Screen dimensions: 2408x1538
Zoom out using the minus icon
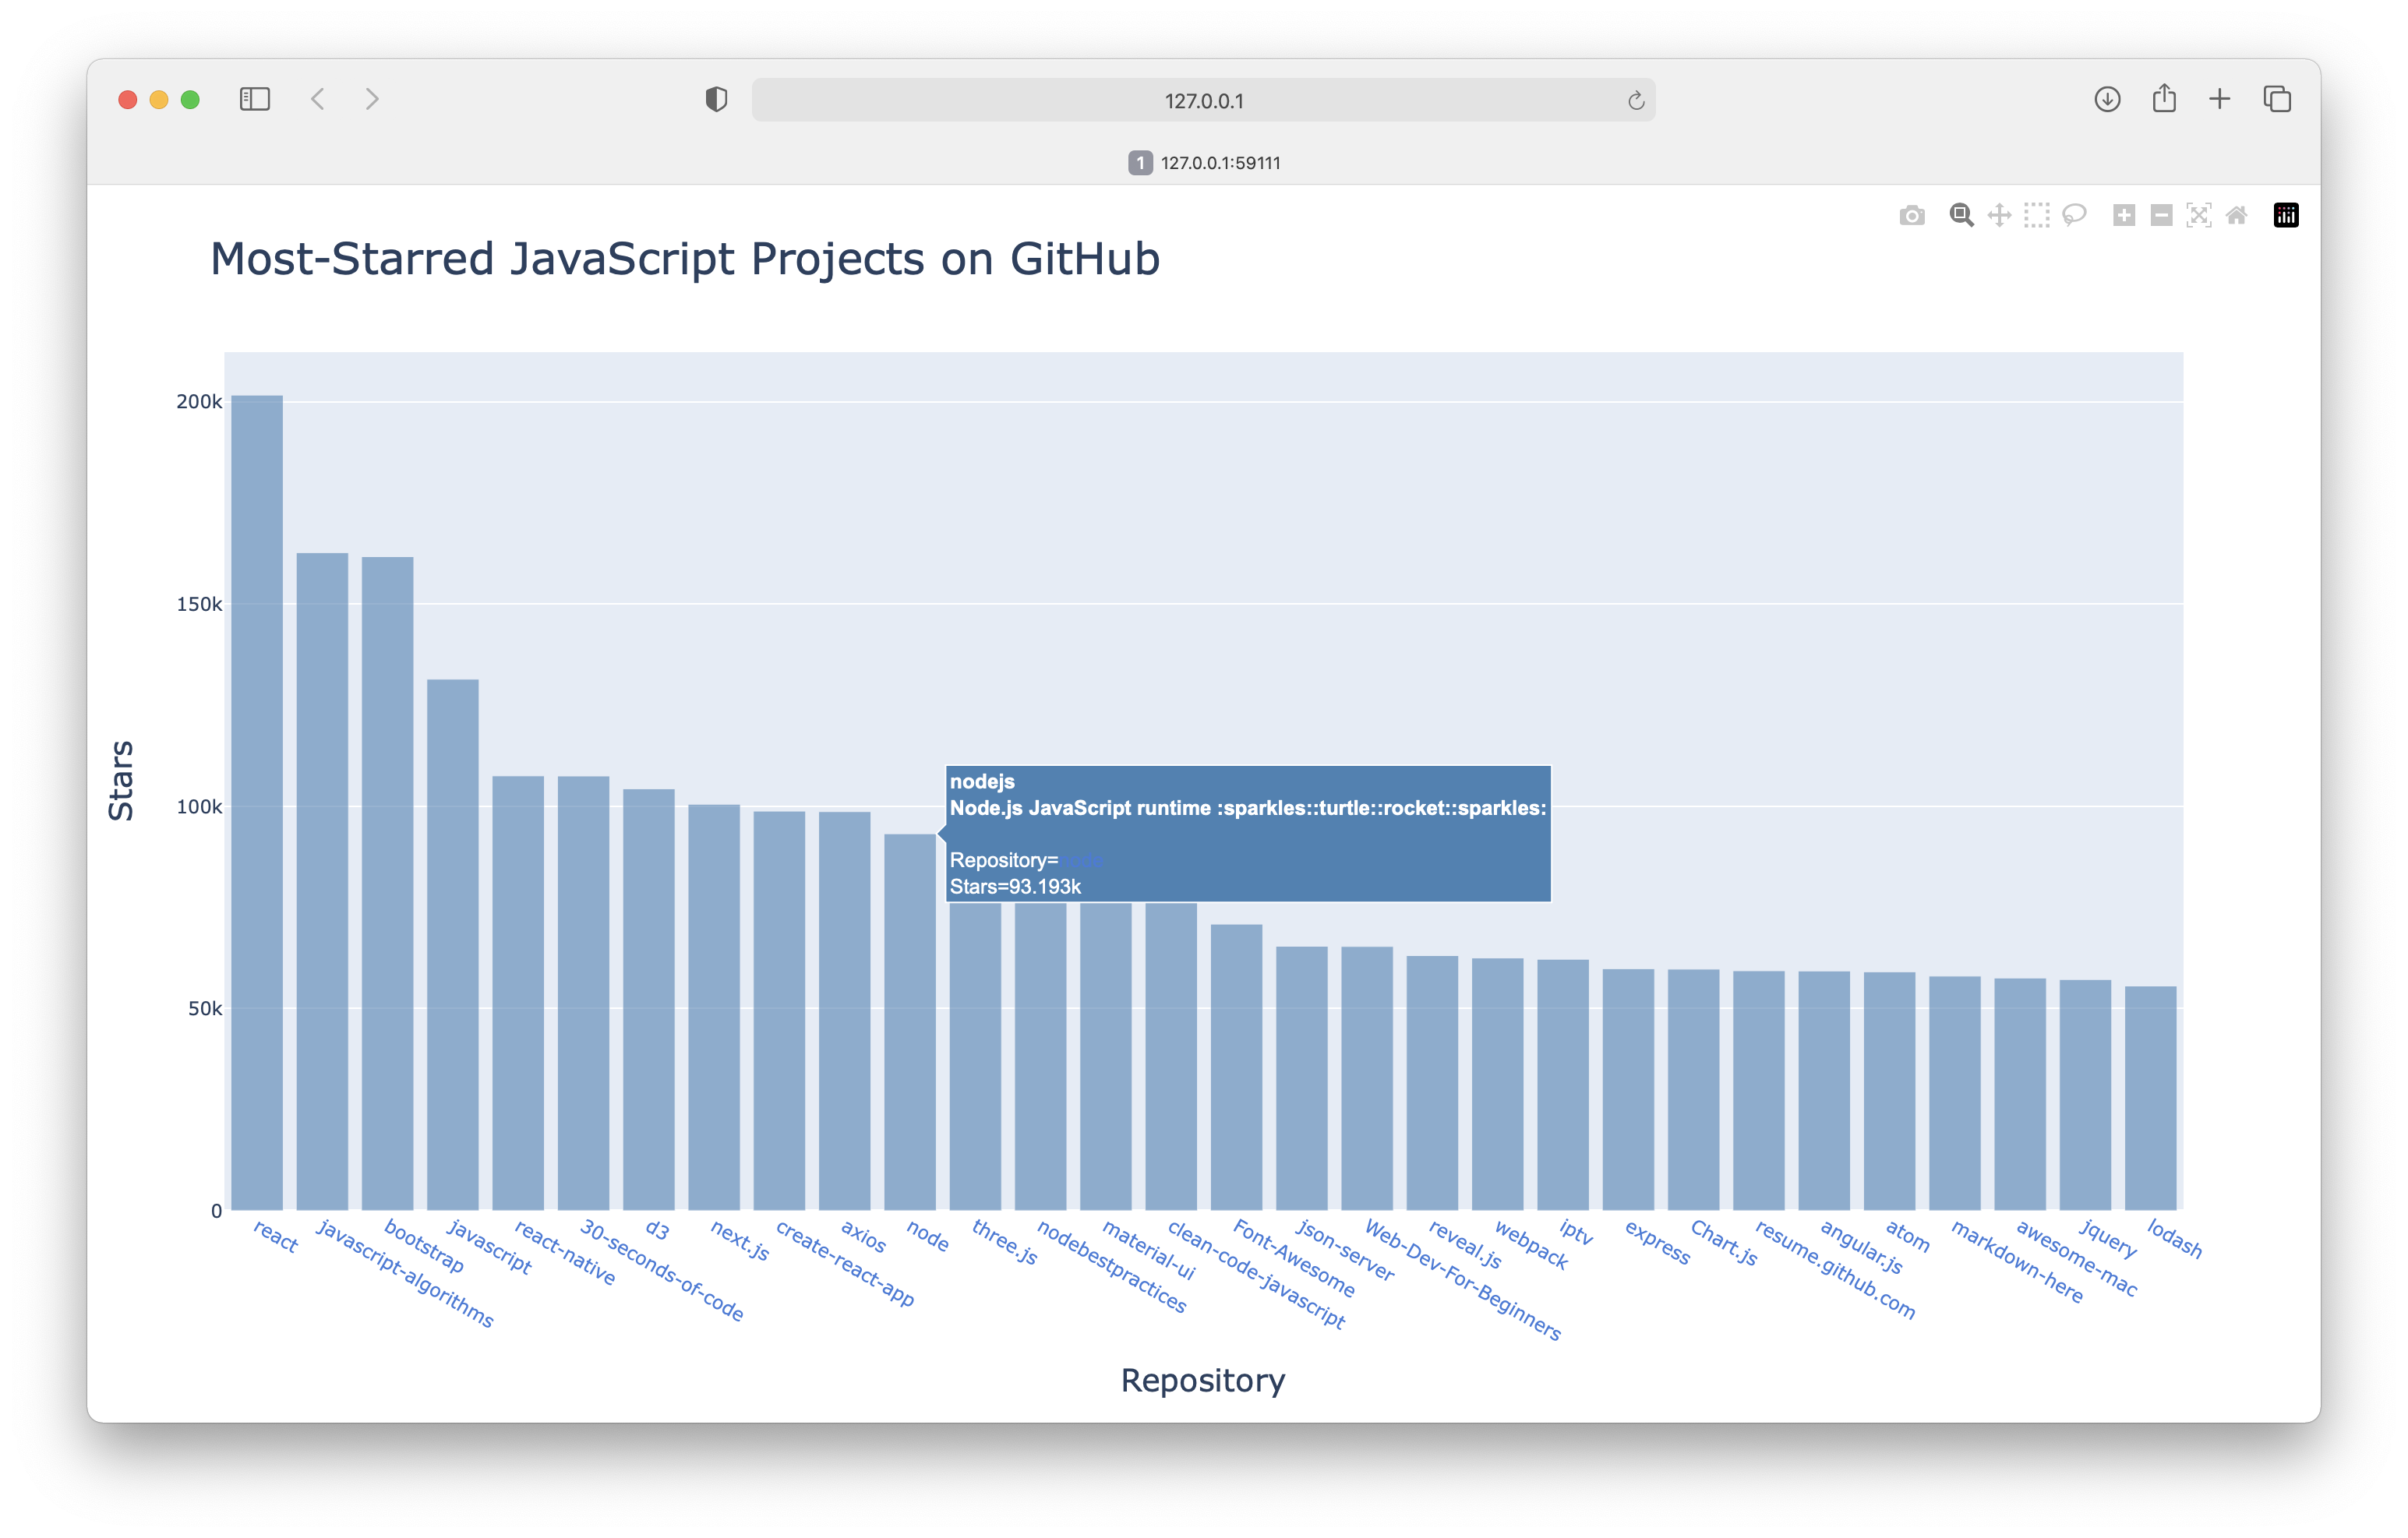click(2160, 215)
